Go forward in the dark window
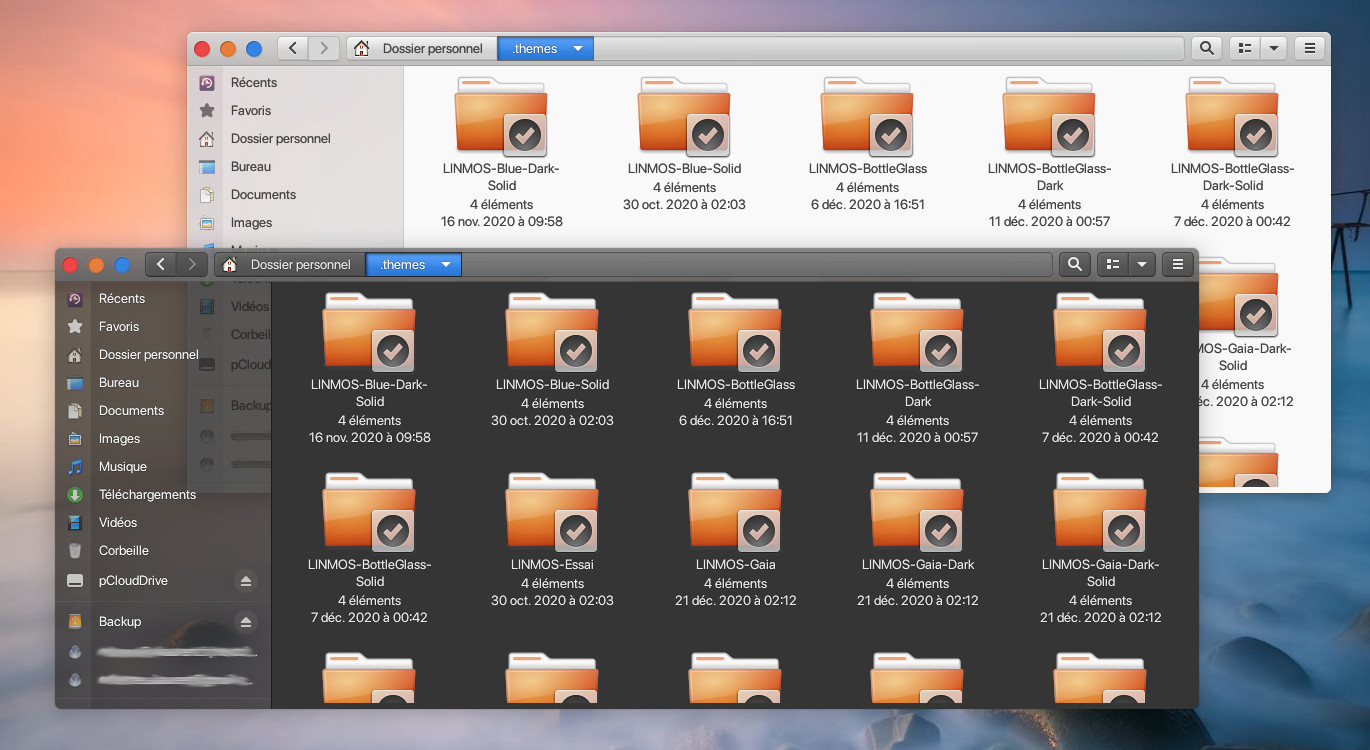The width and height of the screenshot is (1370, 750). pyautogui.click(x=192, y=265)
